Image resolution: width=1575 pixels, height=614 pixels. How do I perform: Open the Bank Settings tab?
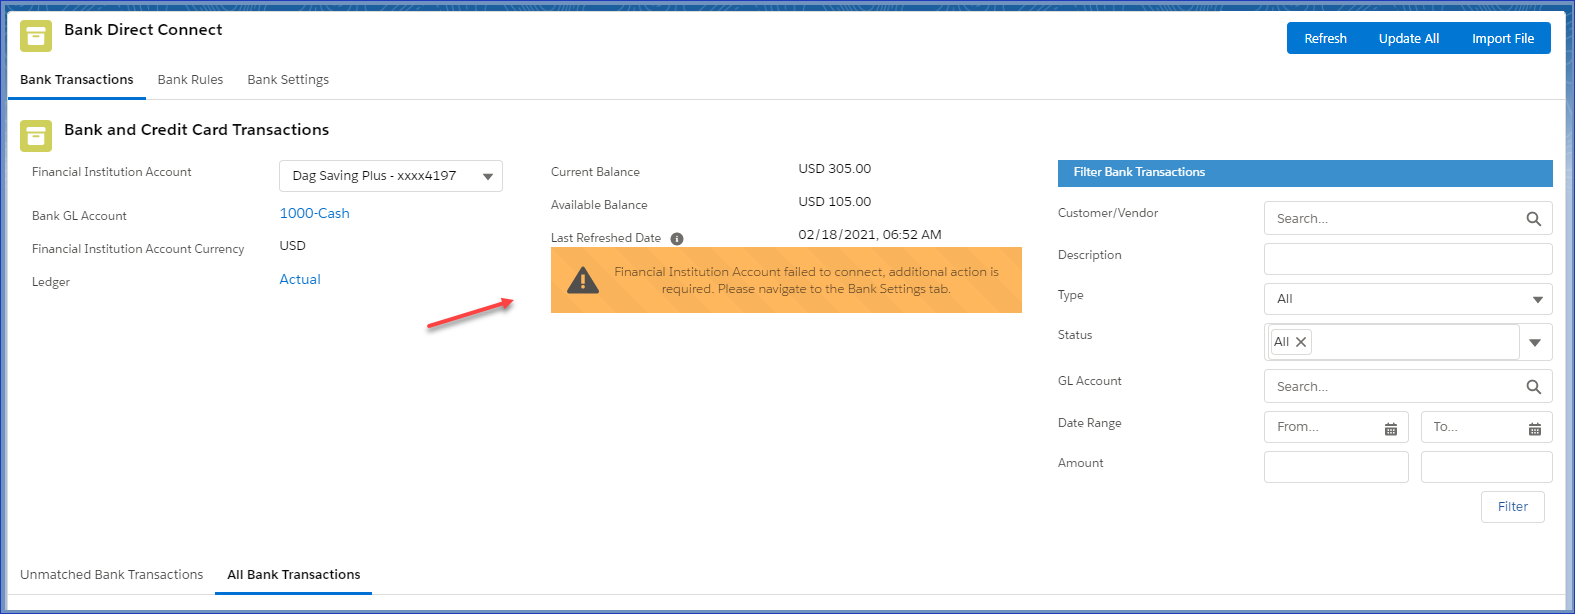(x=288, y=80)
